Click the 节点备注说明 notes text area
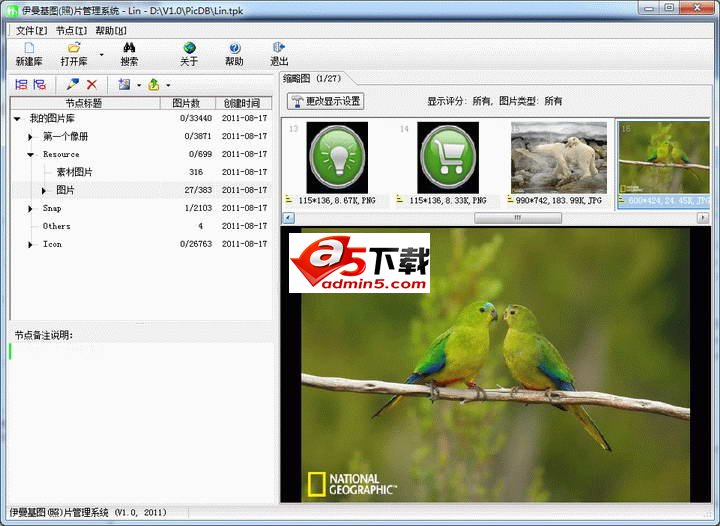This screenshot has width=720, height=526. (141, 422)
